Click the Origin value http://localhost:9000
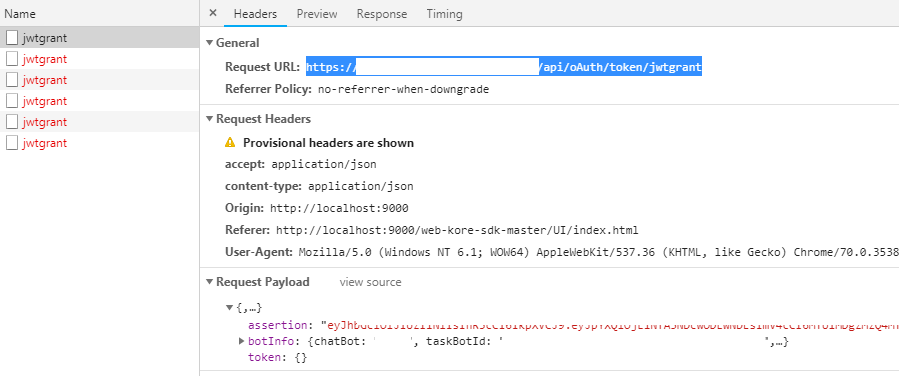 coord(339,208)
